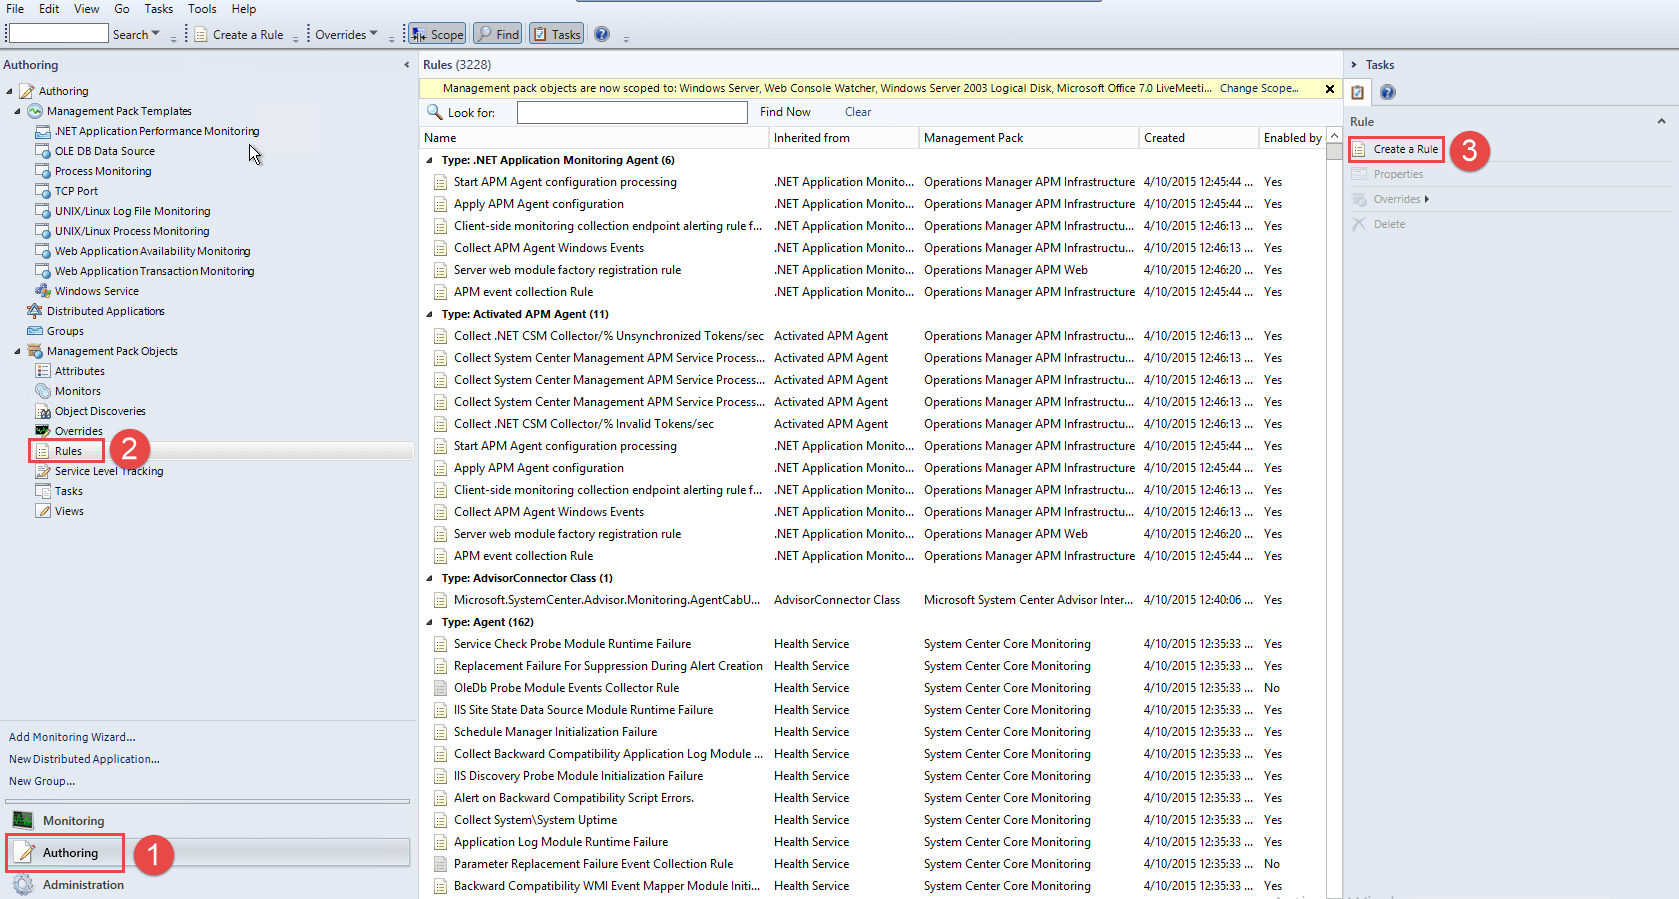Open the Monitors node icon
This screenshot has height=899, width=1679.
point(43,391)
